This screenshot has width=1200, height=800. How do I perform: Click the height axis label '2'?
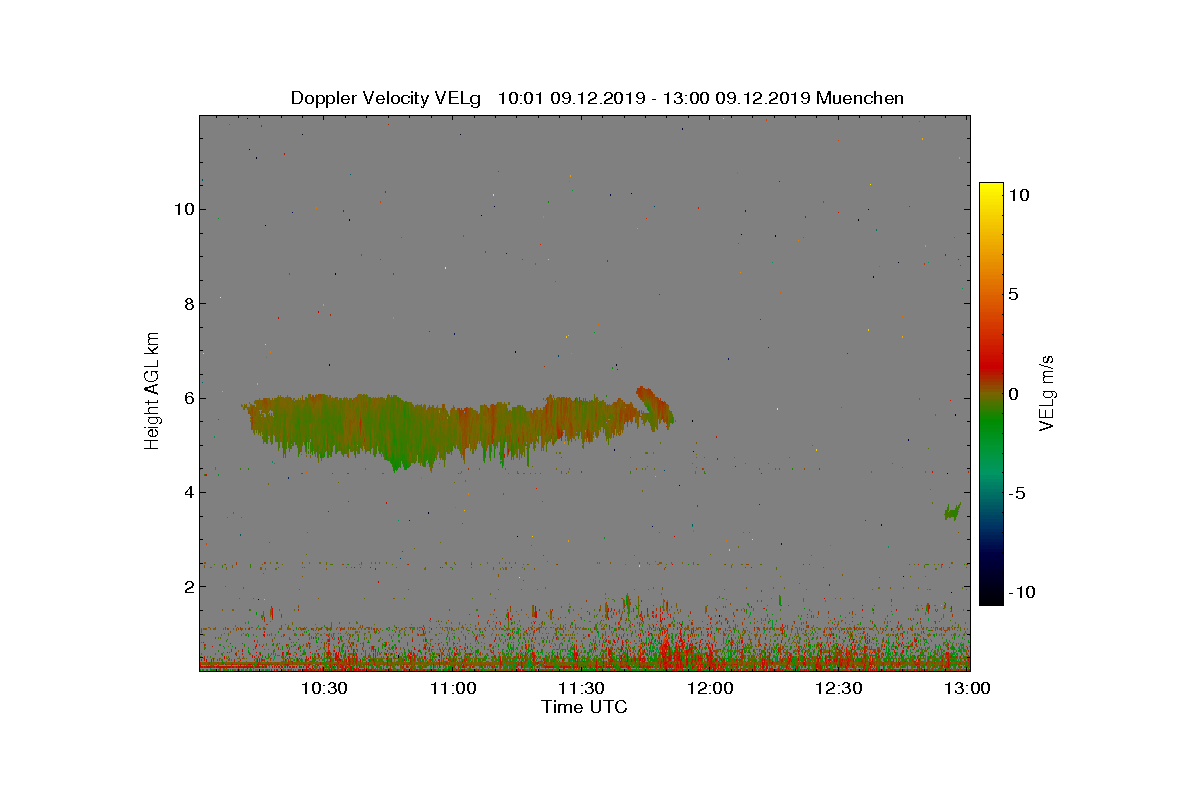tap(187, 586)
